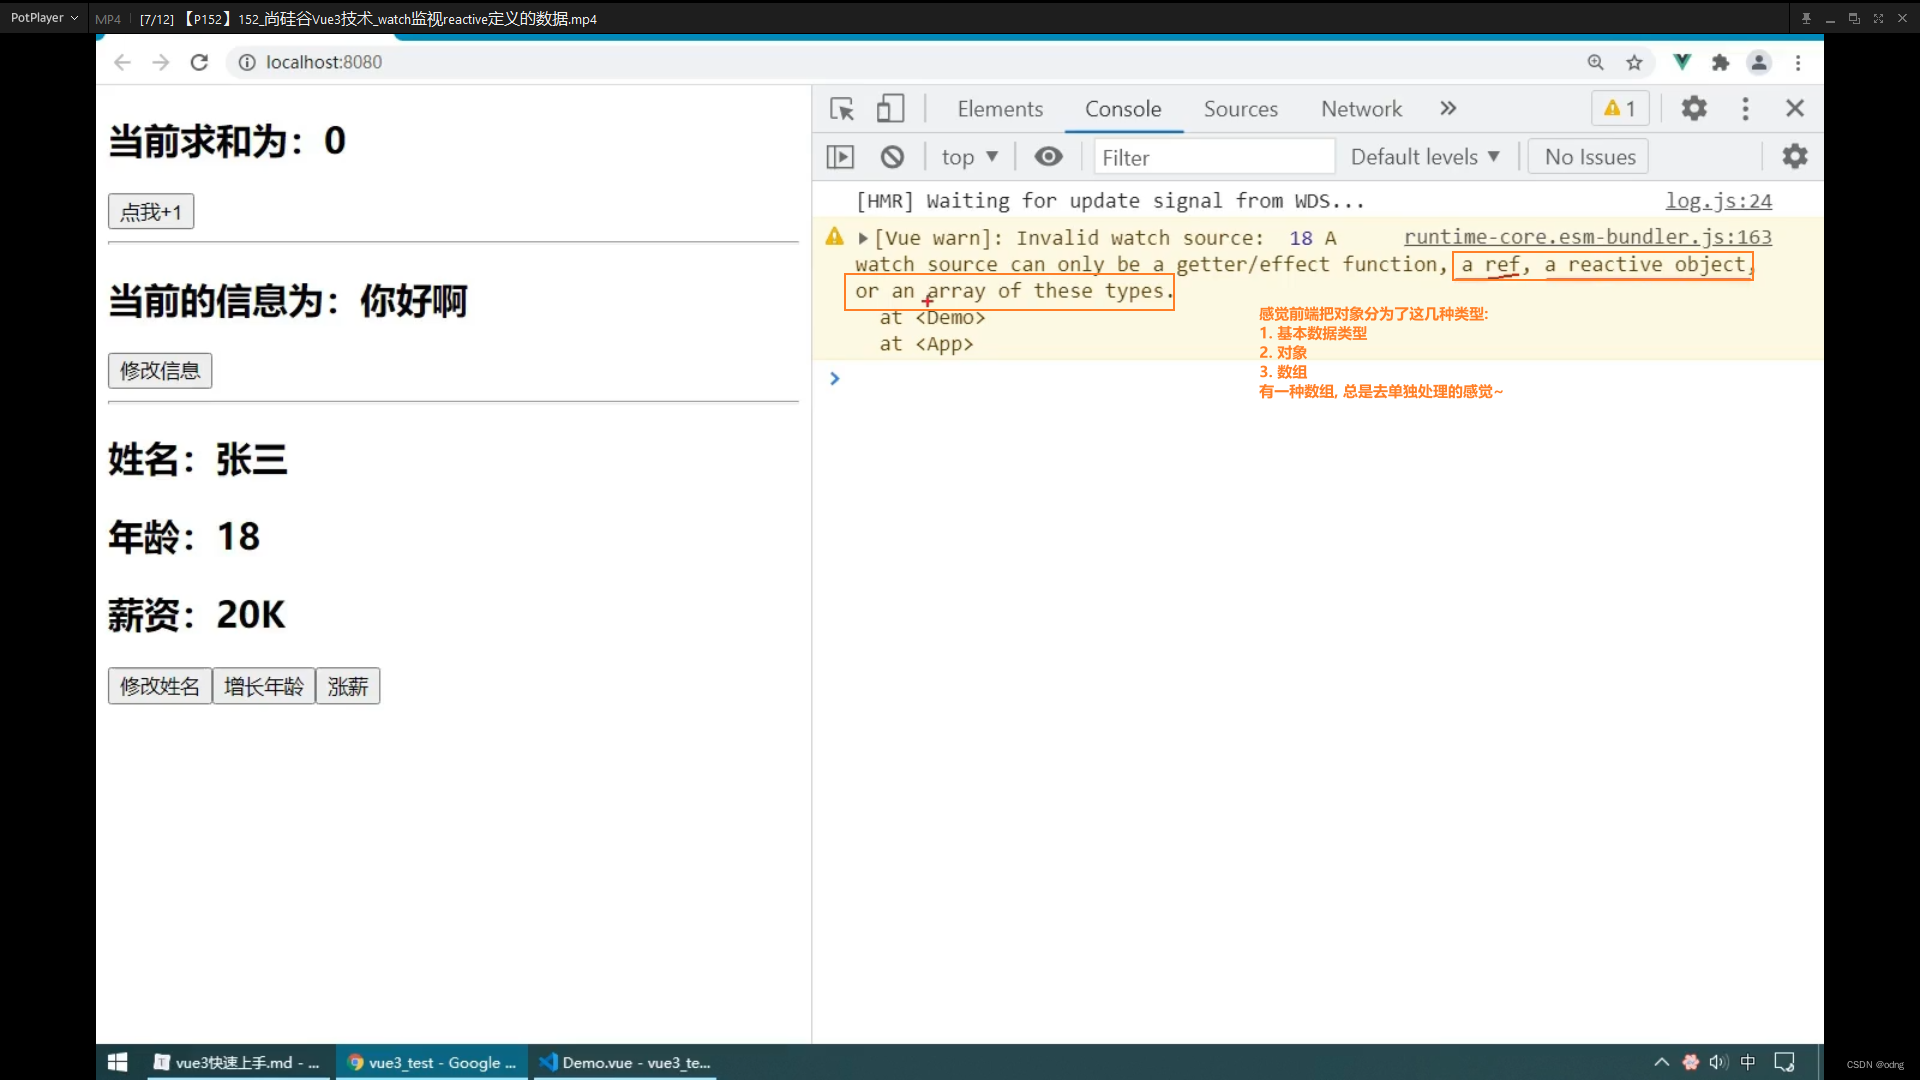Viewport: 1920px width, 1080px height.
Task: Click the 修改姓名 button
Action: click(x=158, y=686)
